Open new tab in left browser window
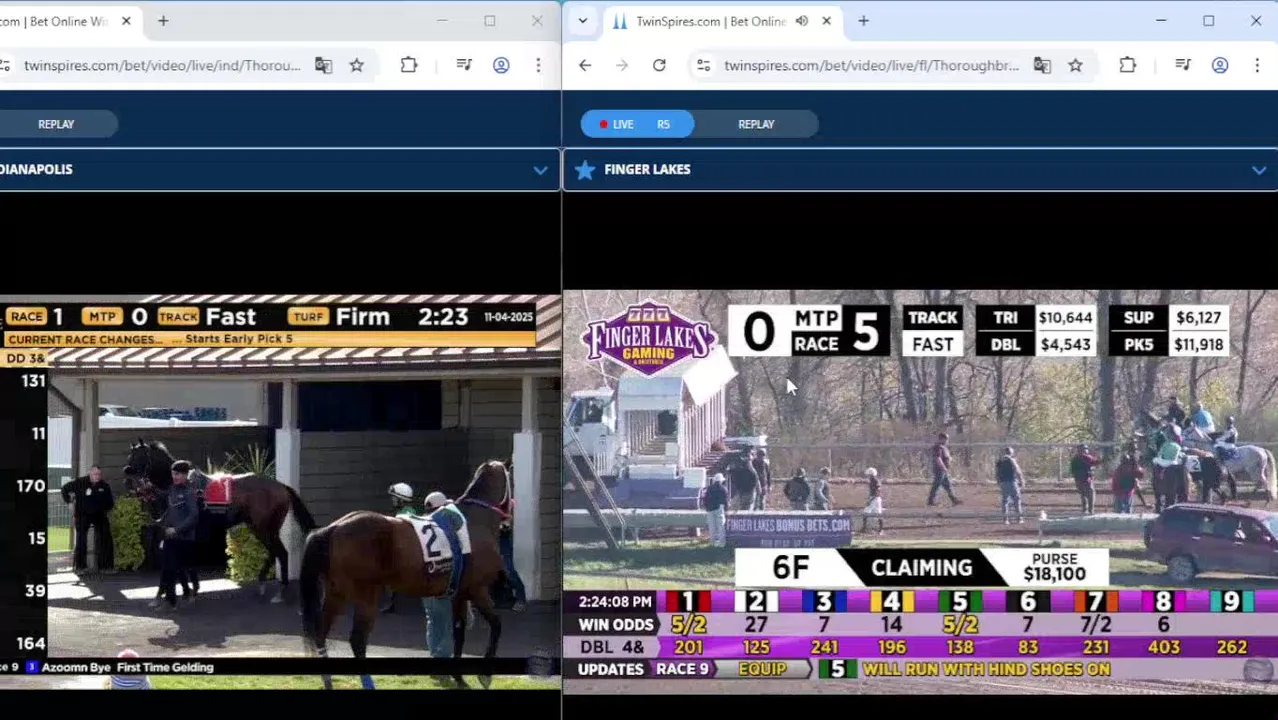This screenshot has width=1278, height=720. (x=163, y=21)
